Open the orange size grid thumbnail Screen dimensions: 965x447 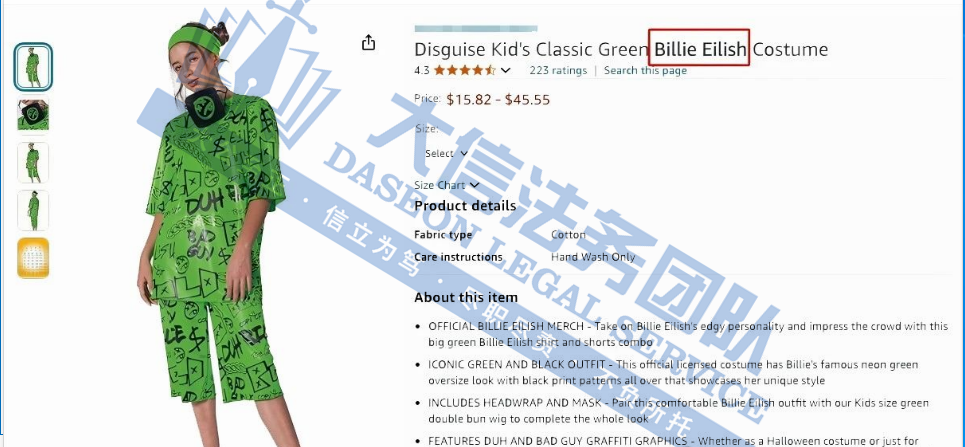(x=33, y=258)
